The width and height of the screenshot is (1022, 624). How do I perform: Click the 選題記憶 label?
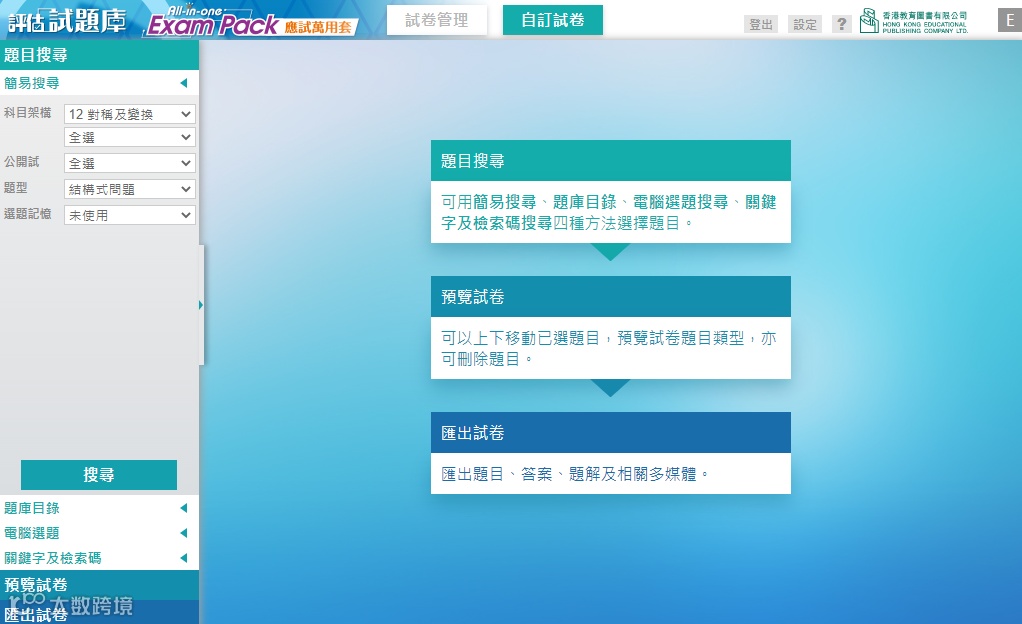[x=27, y=214]
